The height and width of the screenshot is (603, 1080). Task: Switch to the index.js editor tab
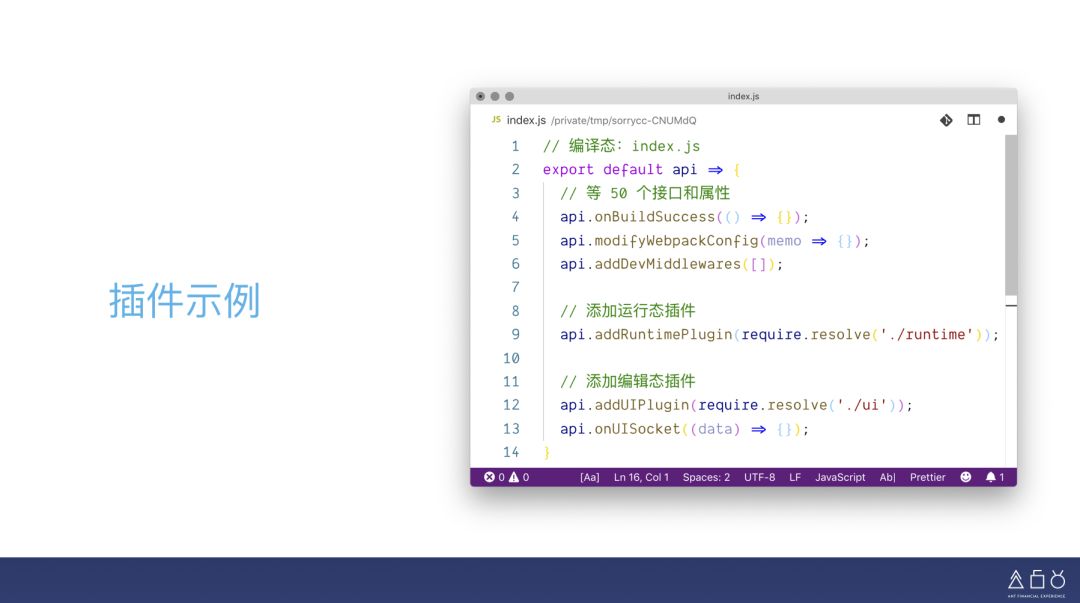pyautogui.click(x=525, y=119)
